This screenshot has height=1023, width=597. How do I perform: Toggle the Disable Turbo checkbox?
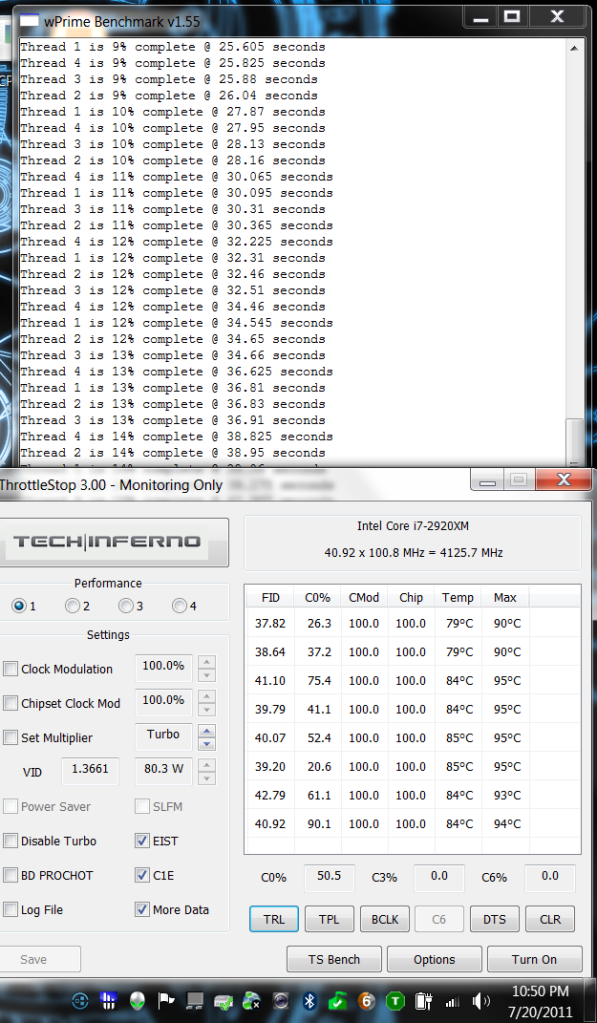[10, 841]
